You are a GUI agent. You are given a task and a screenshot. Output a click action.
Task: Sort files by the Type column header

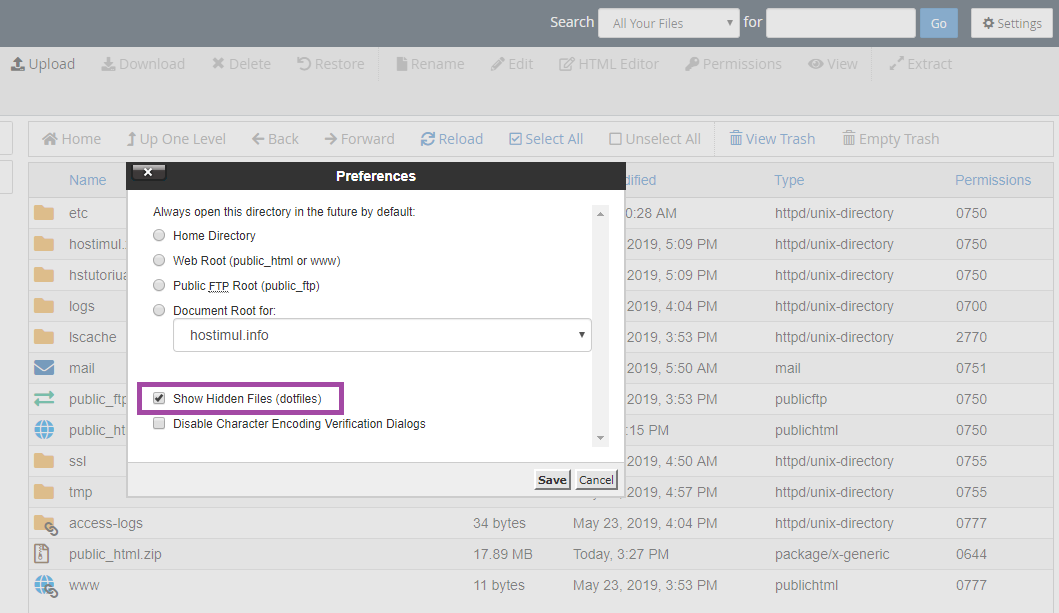(x=789, y=180)
